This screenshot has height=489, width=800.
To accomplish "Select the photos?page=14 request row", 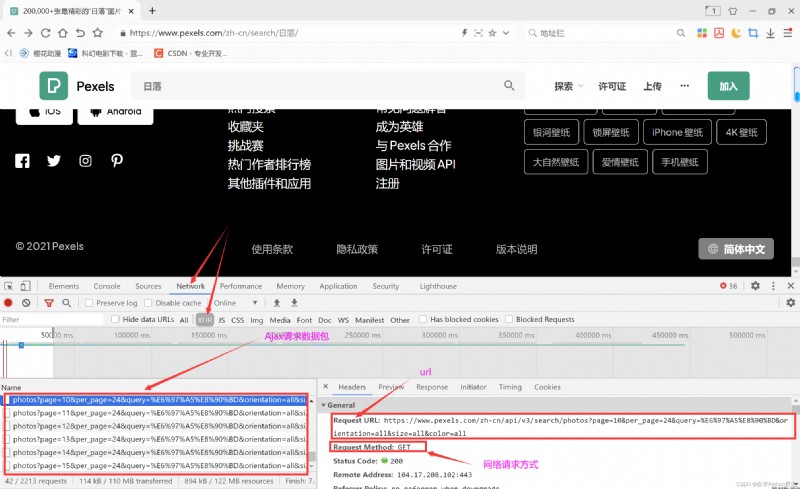I will 156,452.
